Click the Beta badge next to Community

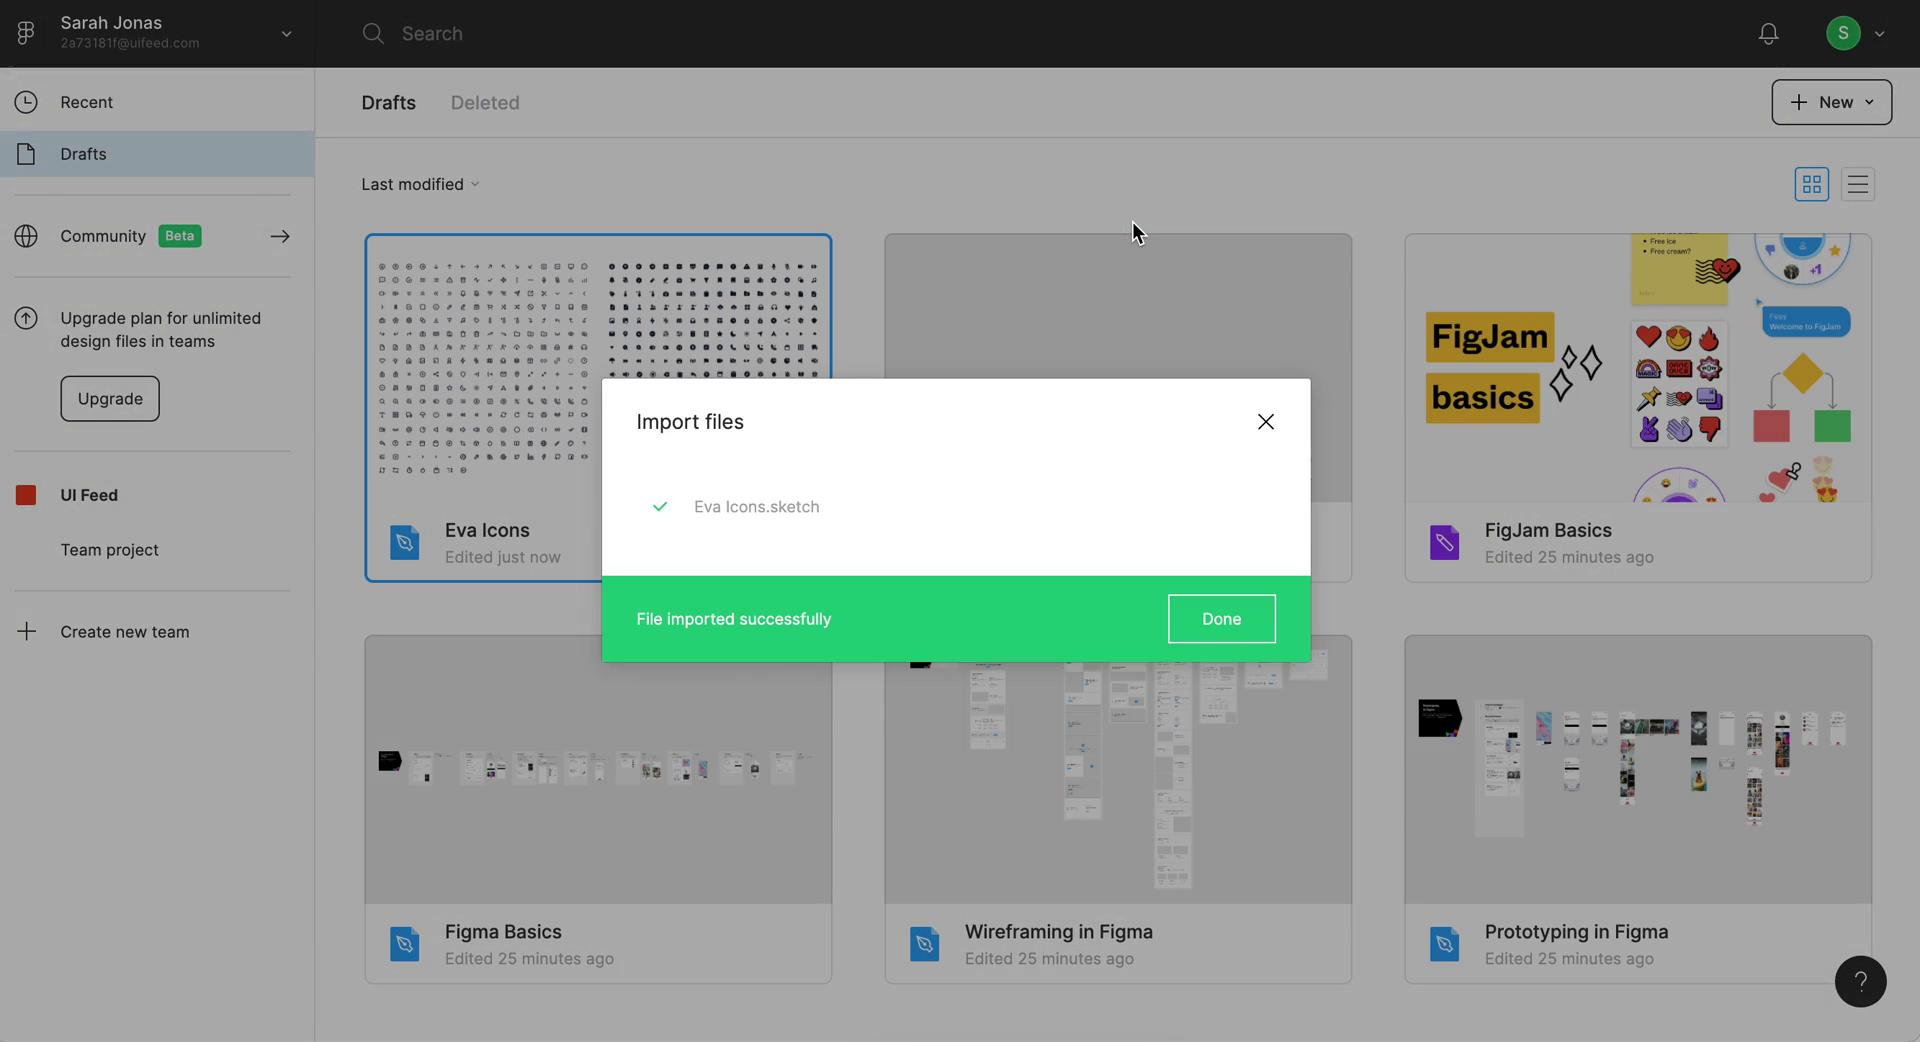(x=180, y=236)
